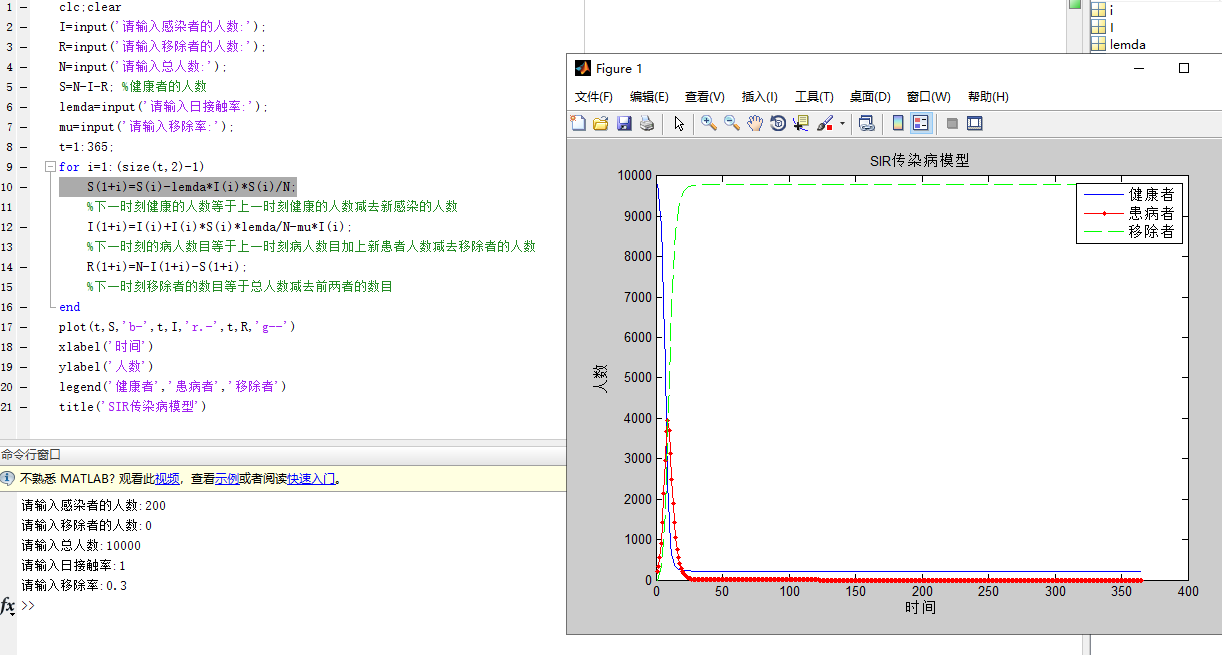The width and height of the screenshot is (1222, 655).
Task: Open the Data Brush color dropdown arrow
Action: pos(843,123)
